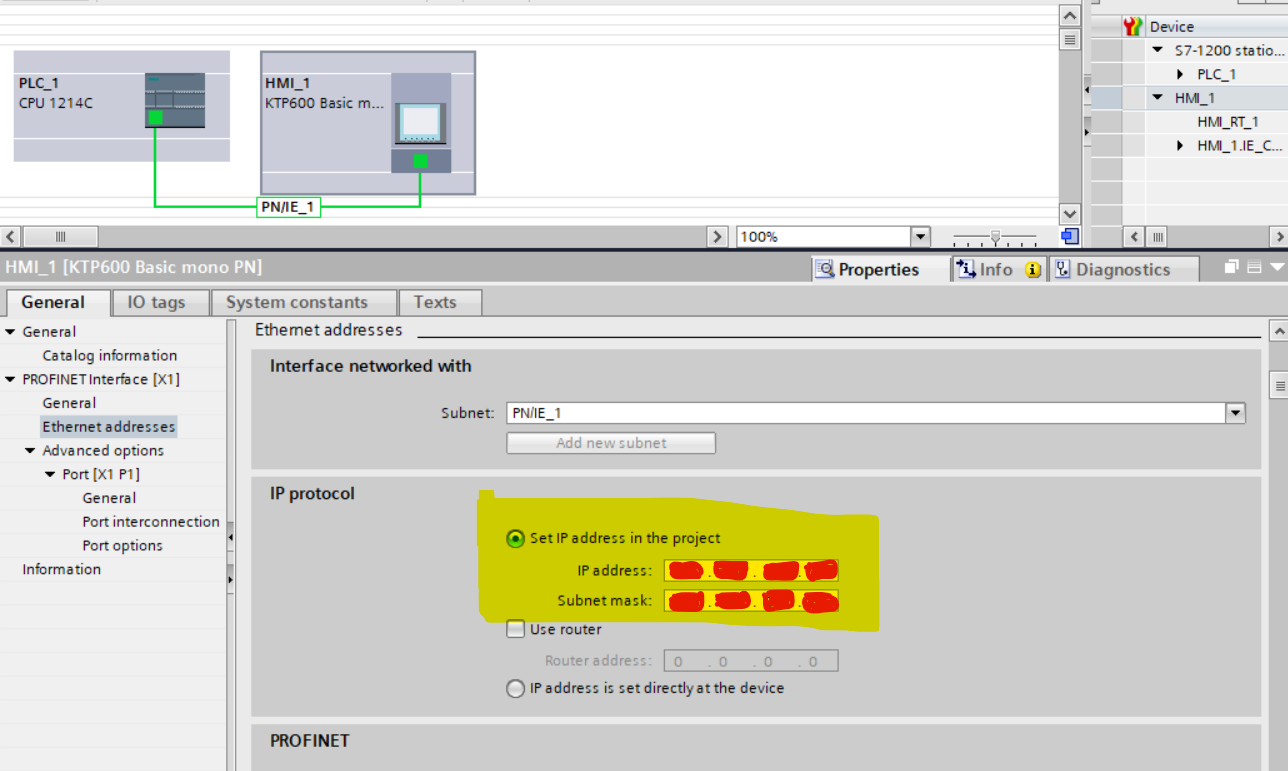
Task: Click the zoom slider handle
Action: [995, 237]
